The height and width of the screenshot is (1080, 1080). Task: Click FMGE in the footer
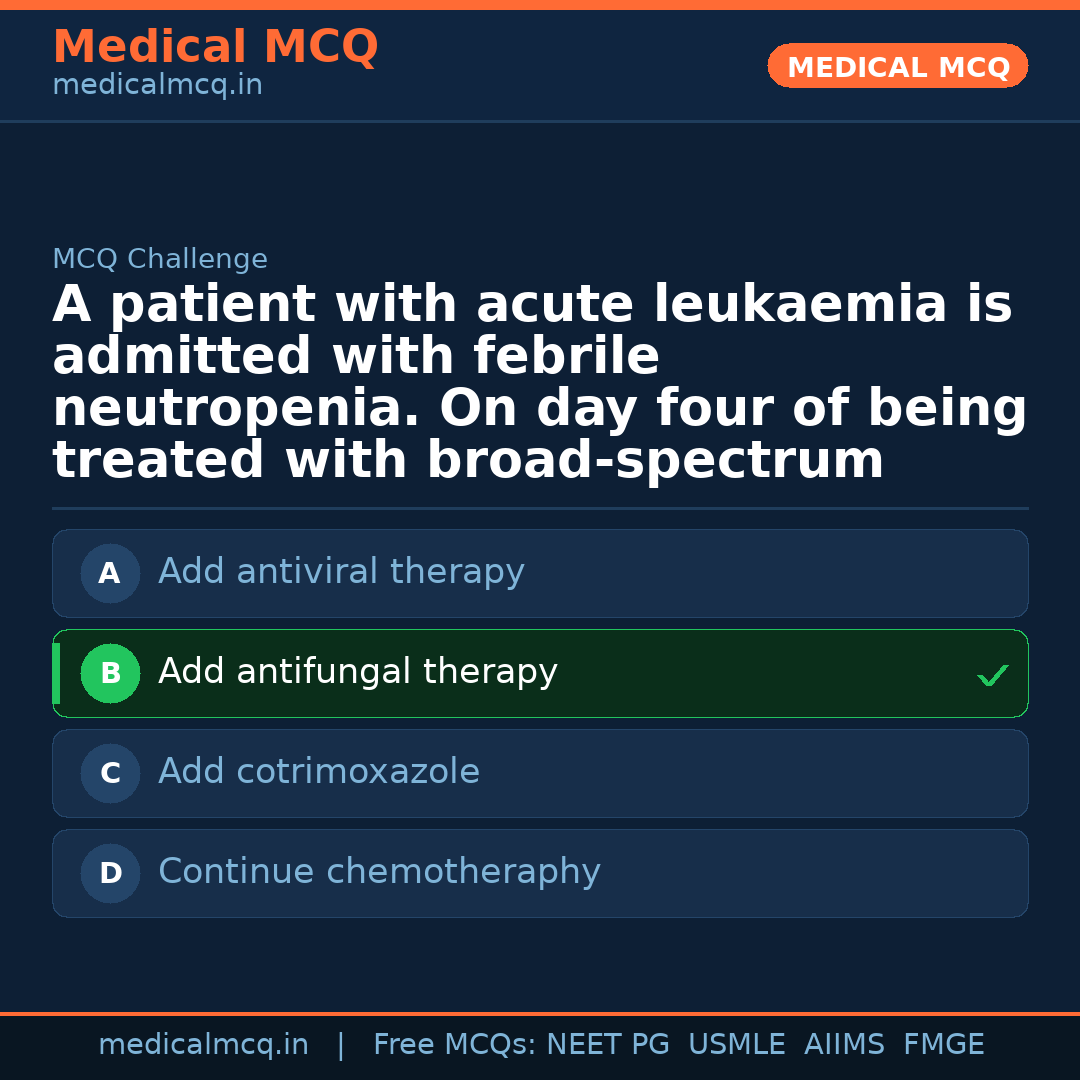coord(943,1045)
